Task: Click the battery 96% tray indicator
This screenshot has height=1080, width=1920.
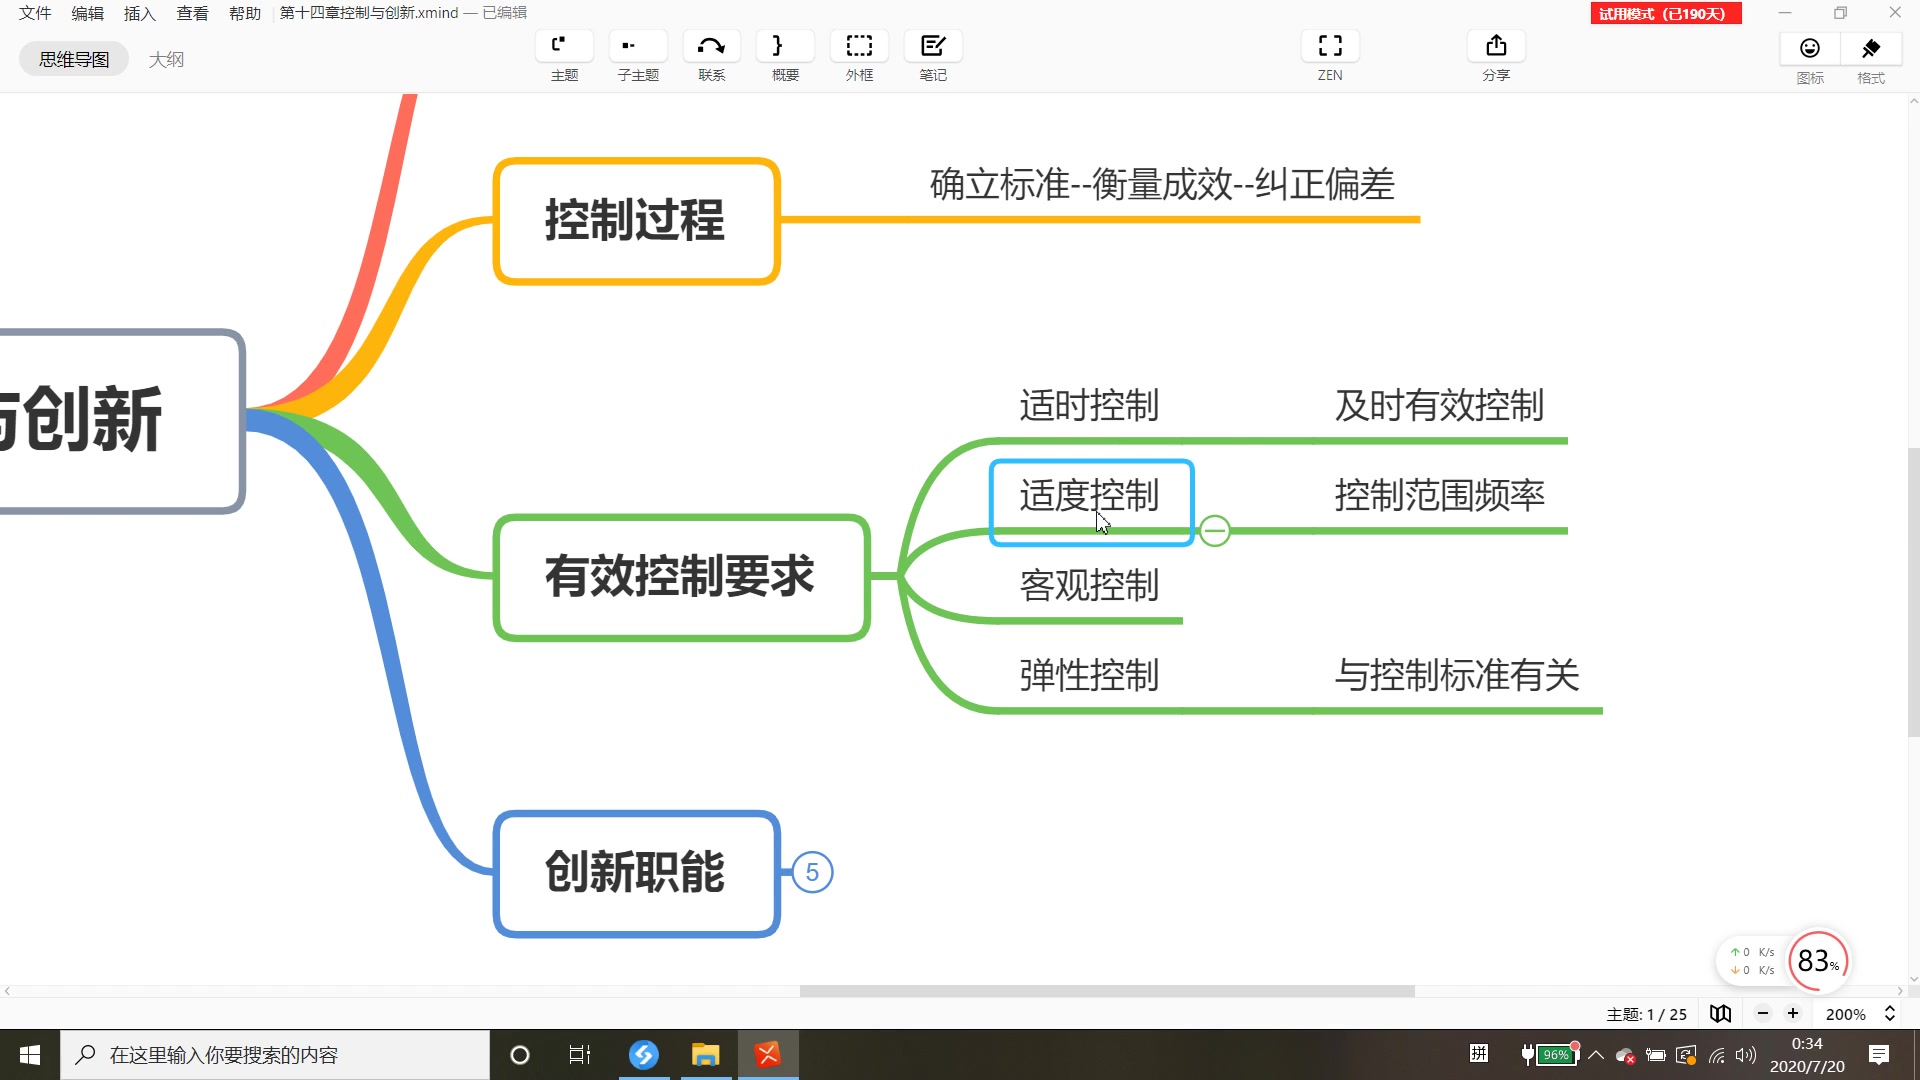Action: coord(1550,1054)
